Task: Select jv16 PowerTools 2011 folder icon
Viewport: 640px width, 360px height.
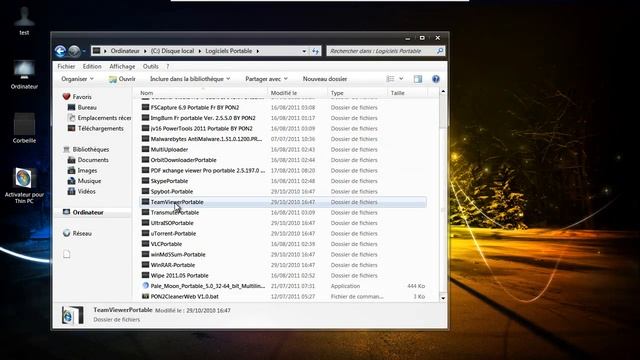Action: coord(145,128)
